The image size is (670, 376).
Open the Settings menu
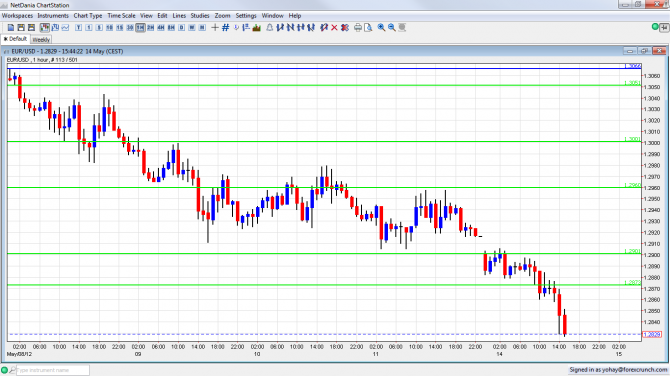pos(246,15)
